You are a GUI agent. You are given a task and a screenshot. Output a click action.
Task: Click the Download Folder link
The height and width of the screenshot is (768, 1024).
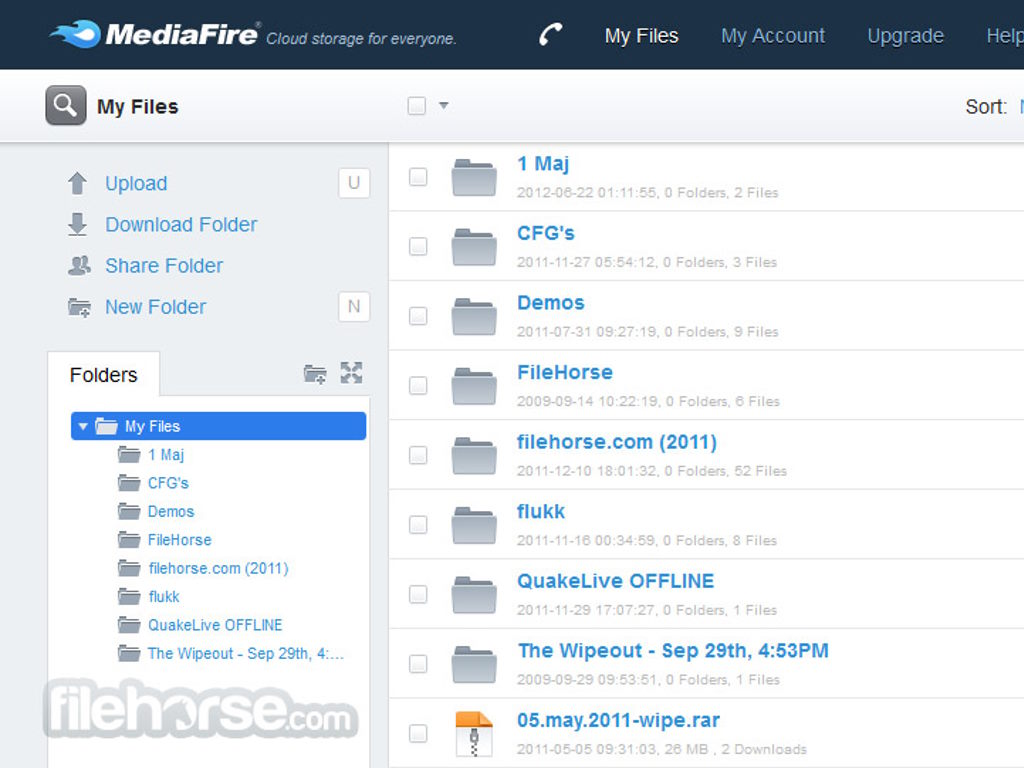(x=181, y=225)
